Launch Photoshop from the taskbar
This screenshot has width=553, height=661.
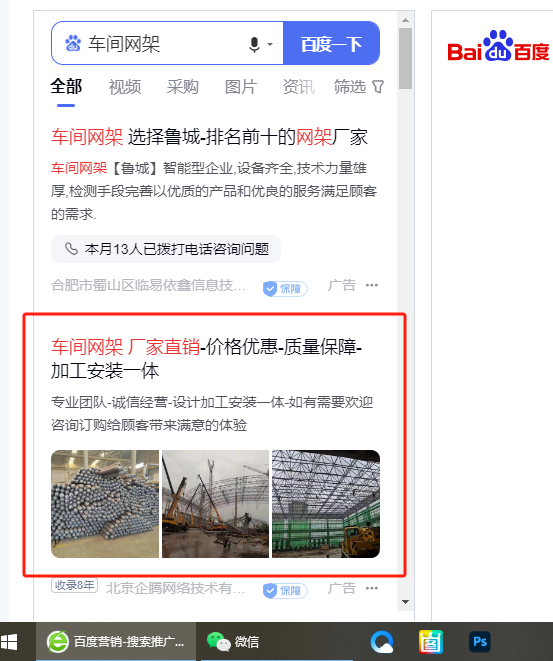click(480, 642)
